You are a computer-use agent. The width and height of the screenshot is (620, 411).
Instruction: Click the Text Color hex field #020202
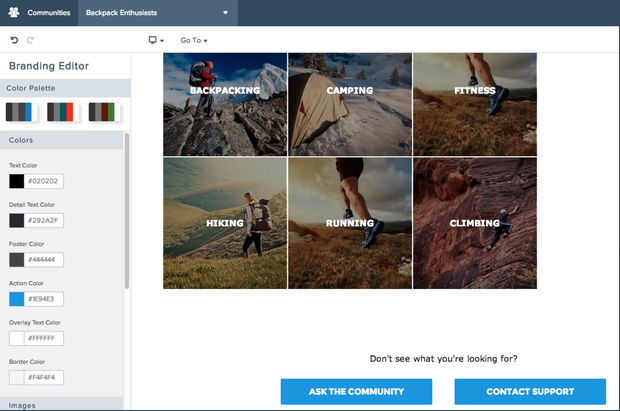43,181
